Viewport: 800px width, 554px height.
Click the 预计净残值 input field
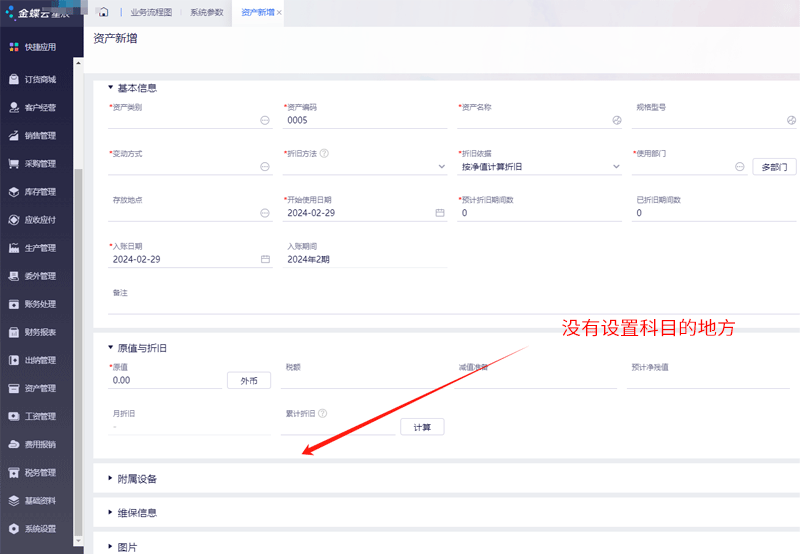708,381
